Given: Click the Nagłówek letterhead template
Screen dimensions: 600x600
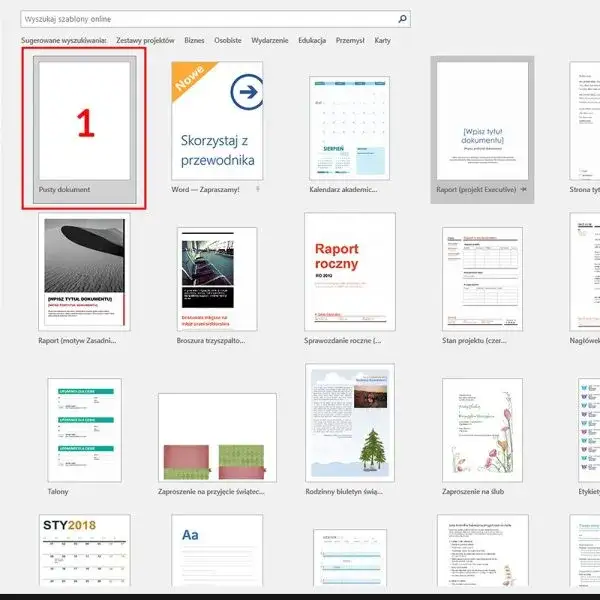Looking at the screenshot, I should tap(585, 272).
